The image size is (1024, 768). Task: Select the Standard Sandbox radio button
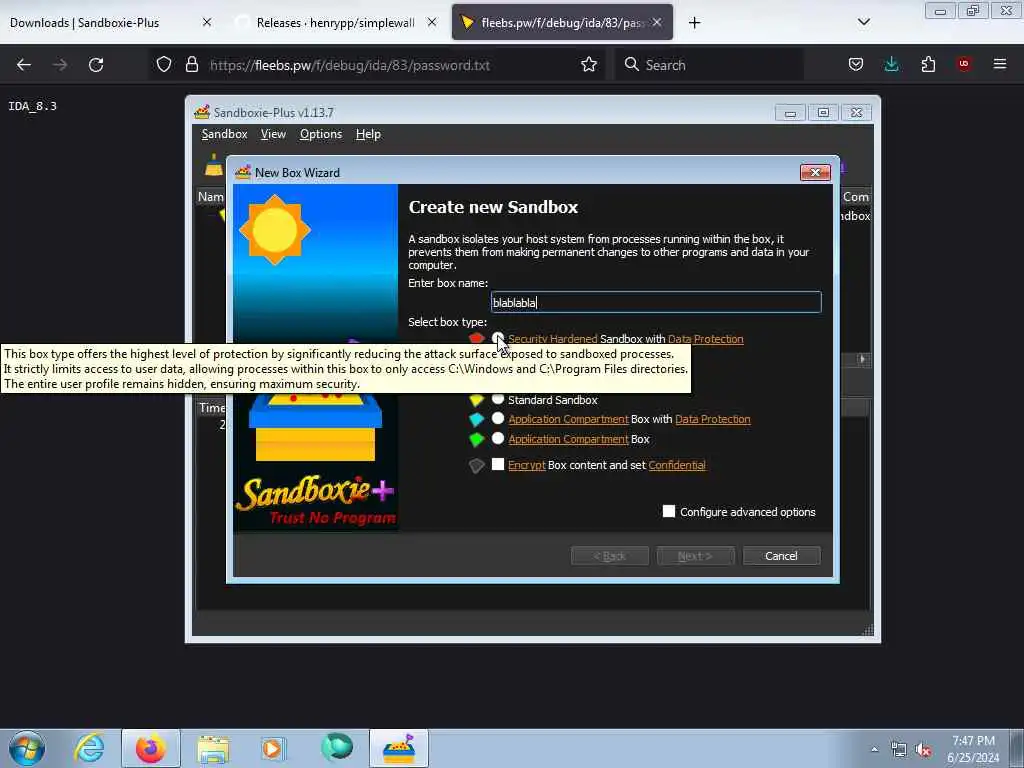[498, 399]
